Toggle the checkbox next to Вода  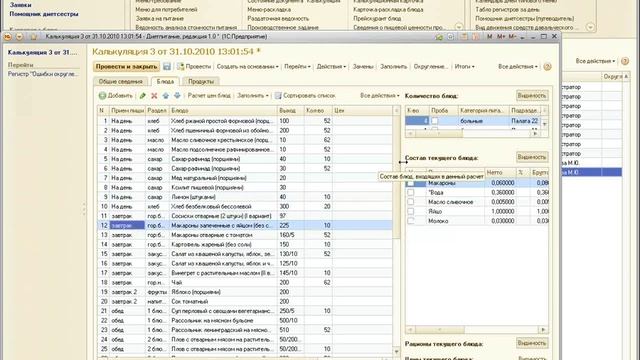(411, 192)
